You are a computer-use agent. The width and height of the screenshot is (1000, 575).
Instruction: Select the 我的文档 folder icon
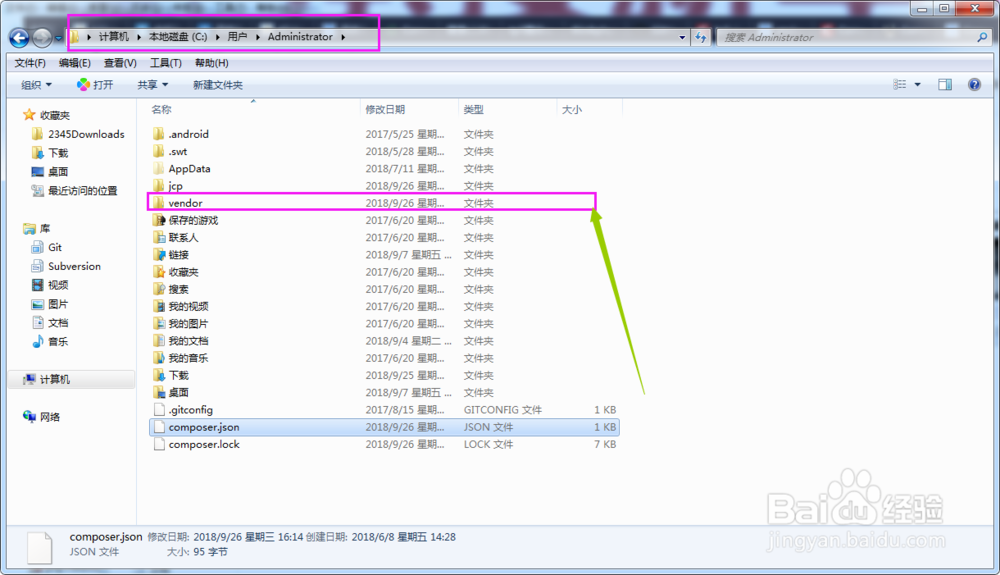[x=159, y=340]
